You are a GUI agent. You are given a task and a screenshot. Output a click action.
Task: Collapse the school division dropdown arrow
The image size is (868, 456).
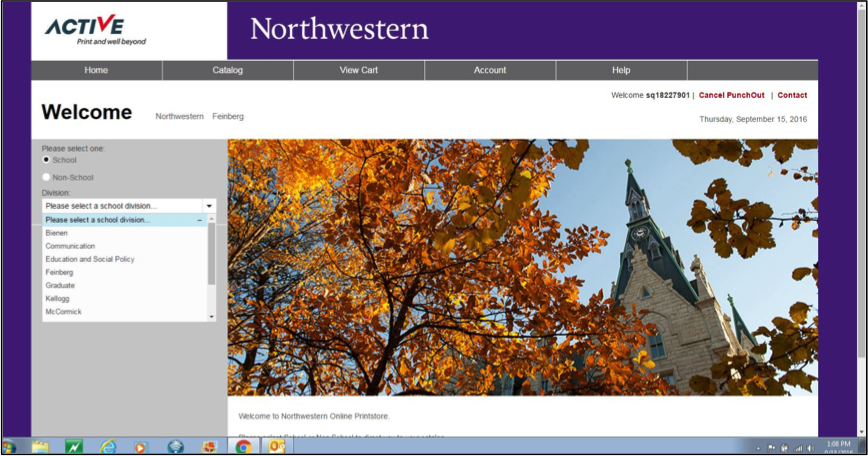pyautogui.click(x=209, y=206)
